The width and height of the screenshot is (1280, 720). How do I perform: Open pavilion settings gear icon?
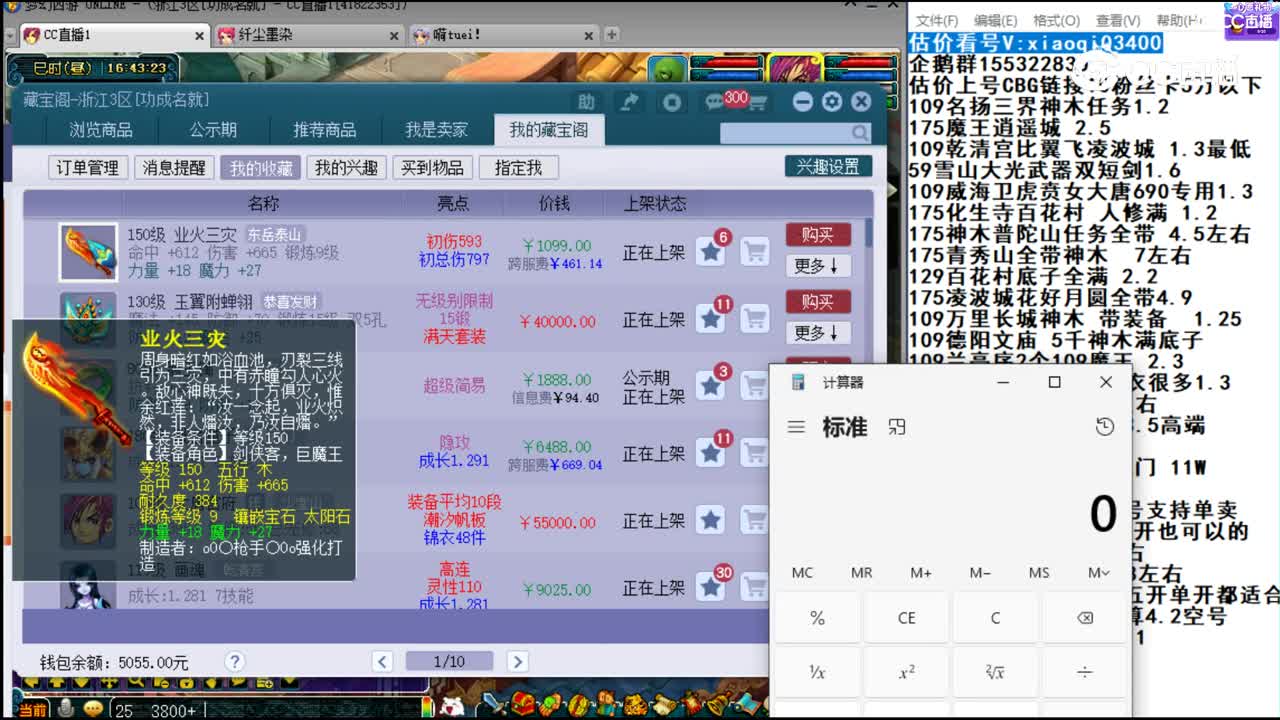coord(832,101)
